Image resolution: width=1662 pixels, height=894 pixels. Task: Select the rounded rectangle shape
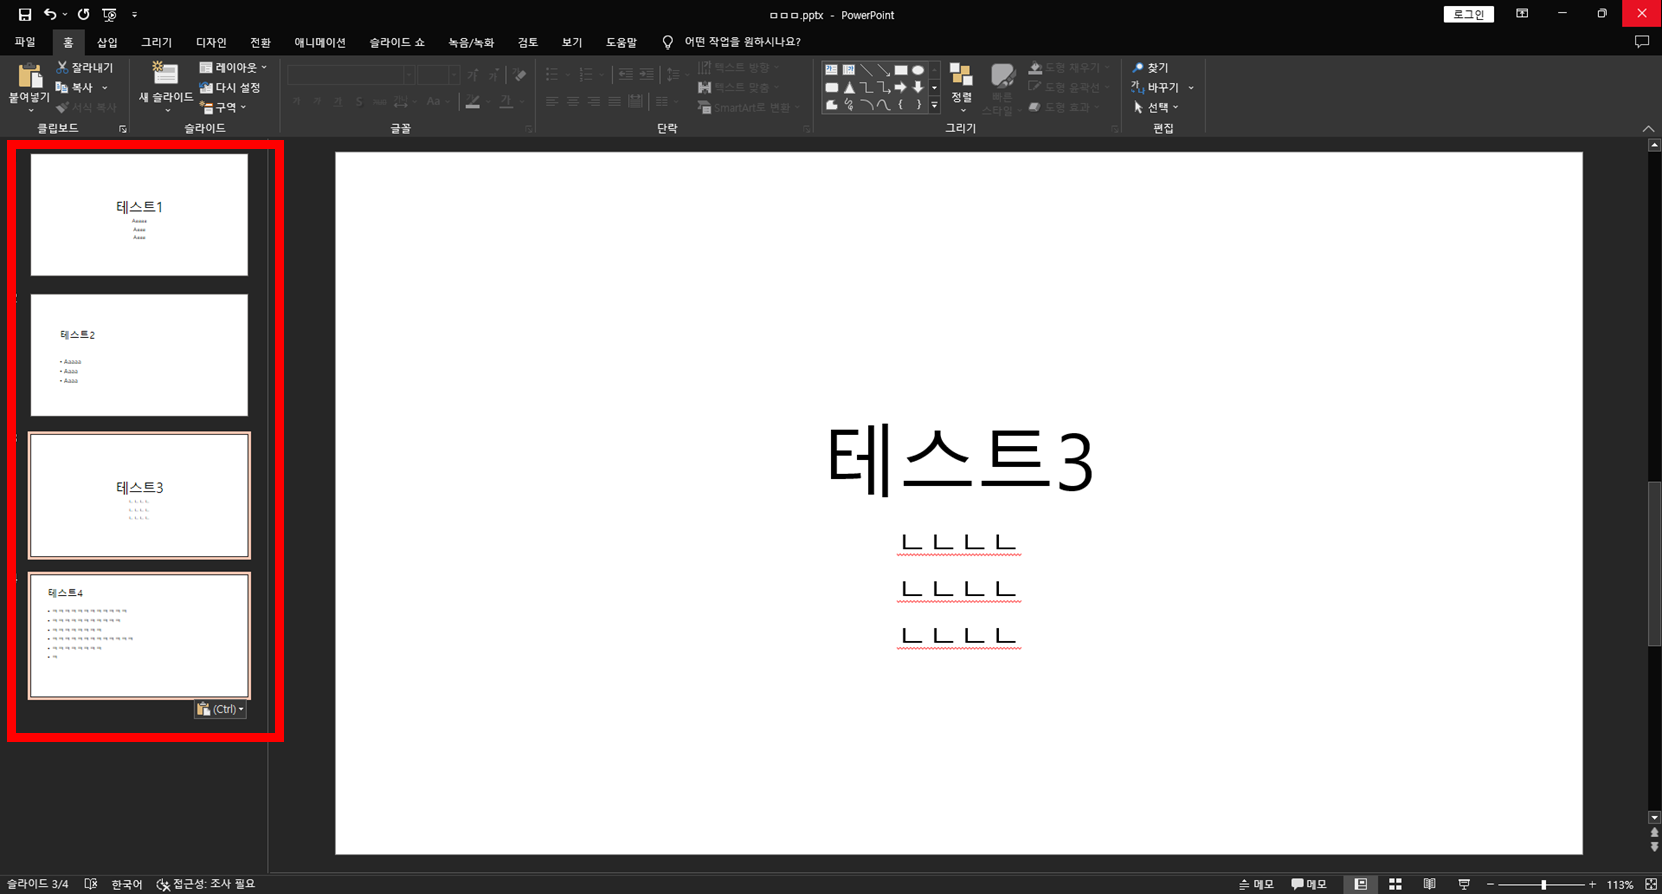(831, 87)
